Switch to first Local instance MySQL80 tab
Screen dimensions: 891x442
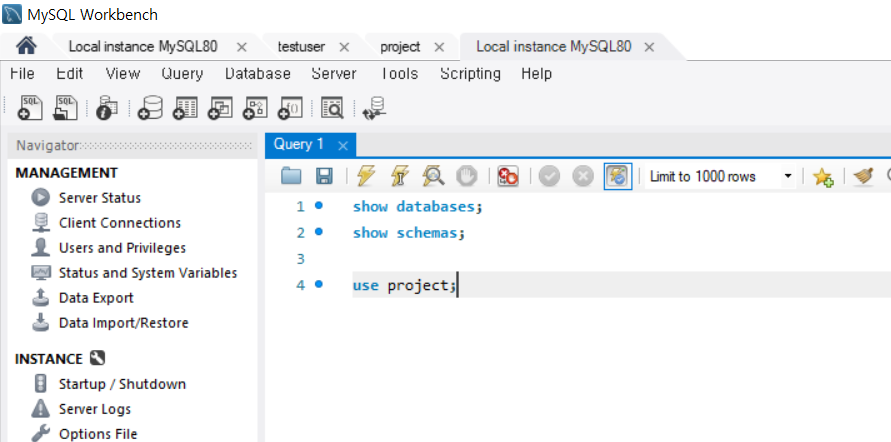[x=143, y=47]
